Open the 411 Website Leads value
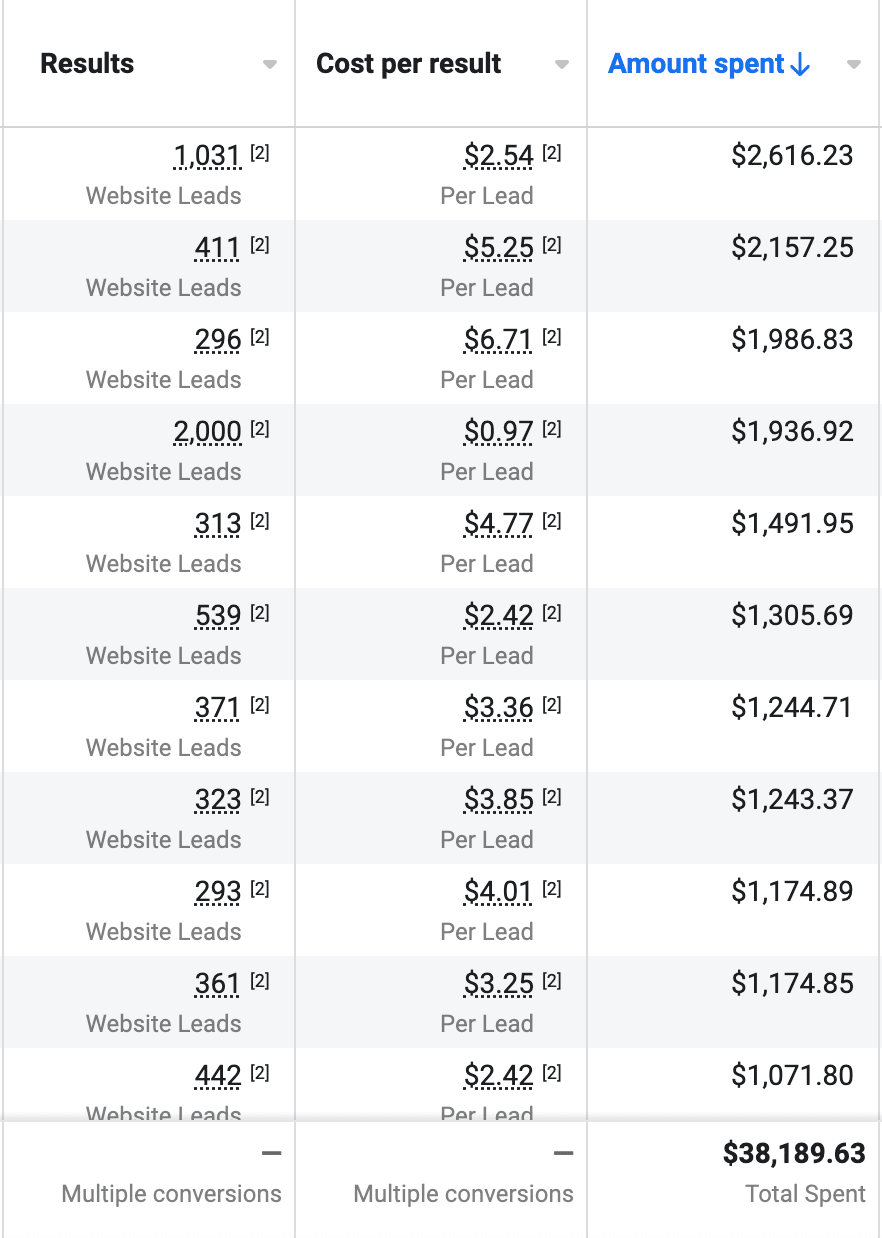Screen dimensions: 882x1238 click(218, 248)
